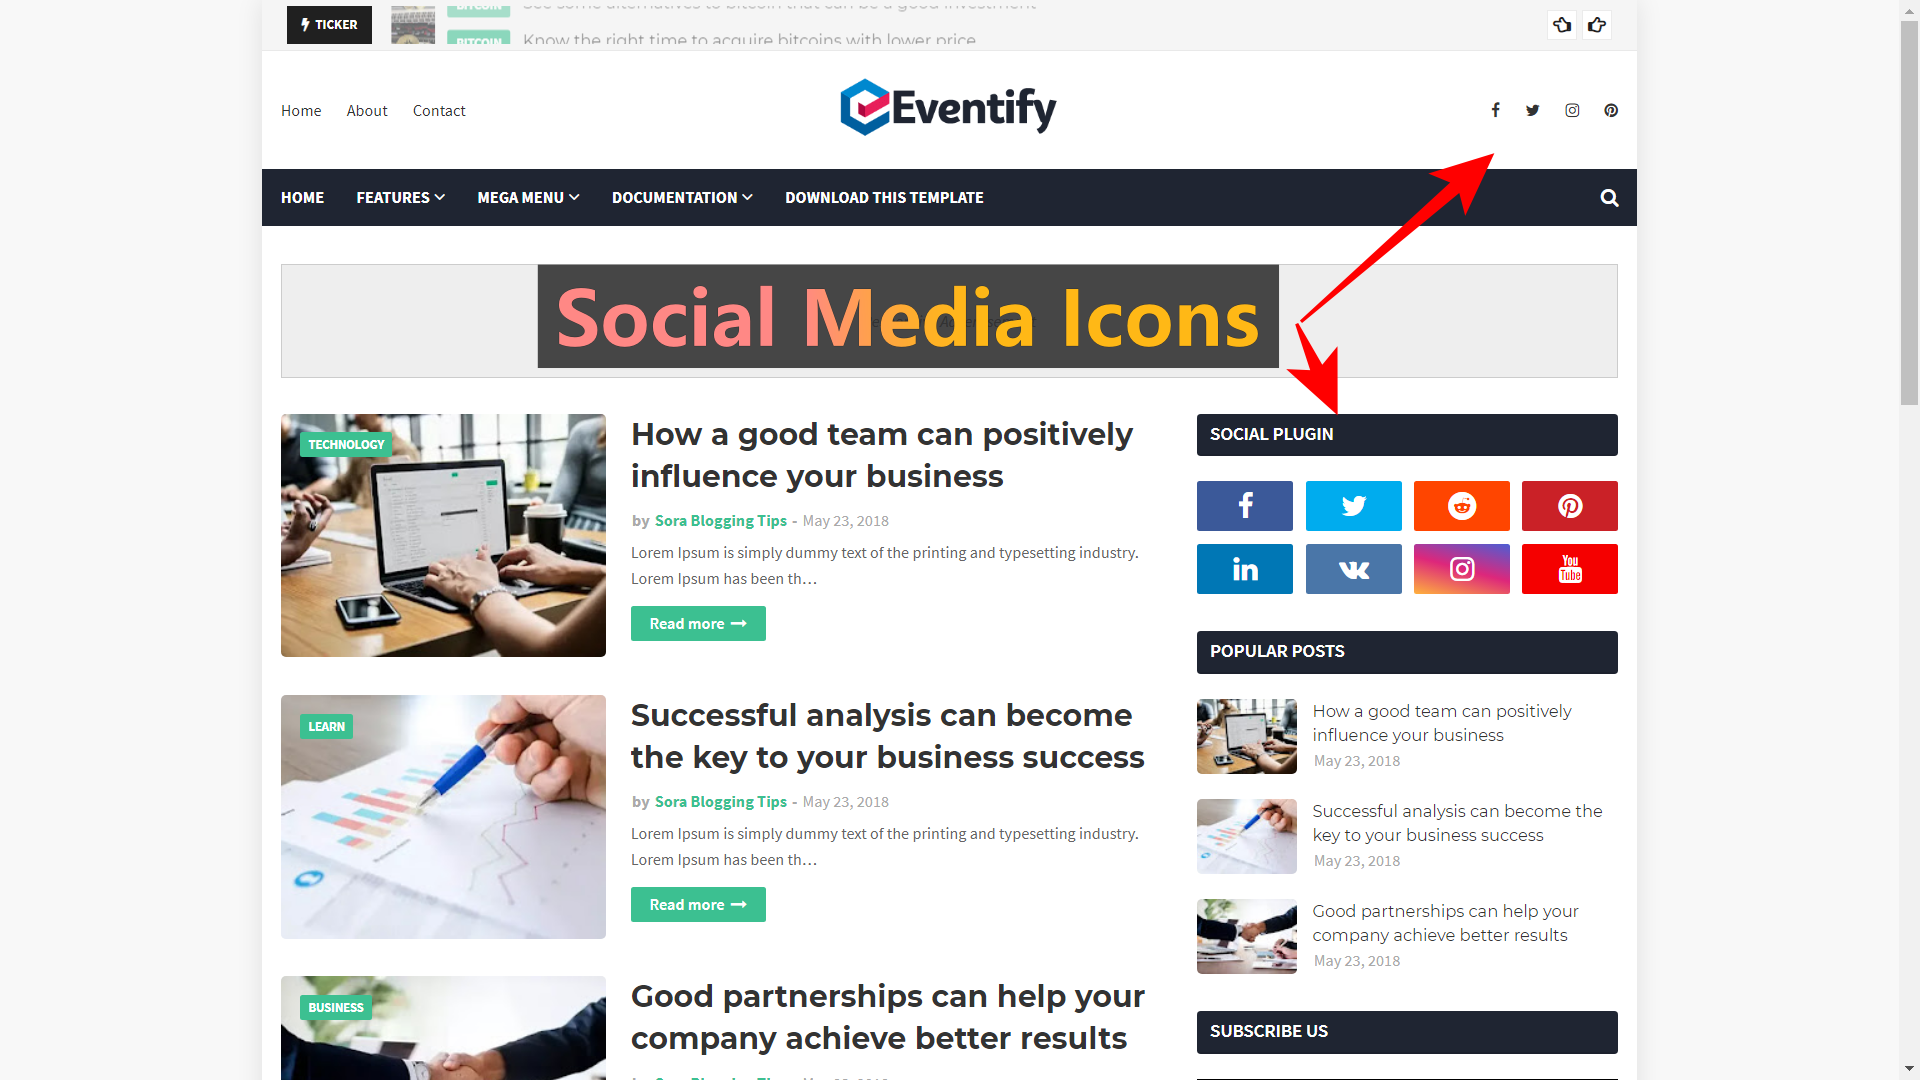
Task: Click the Pinterest header icon
Action: click(1610, 109)
